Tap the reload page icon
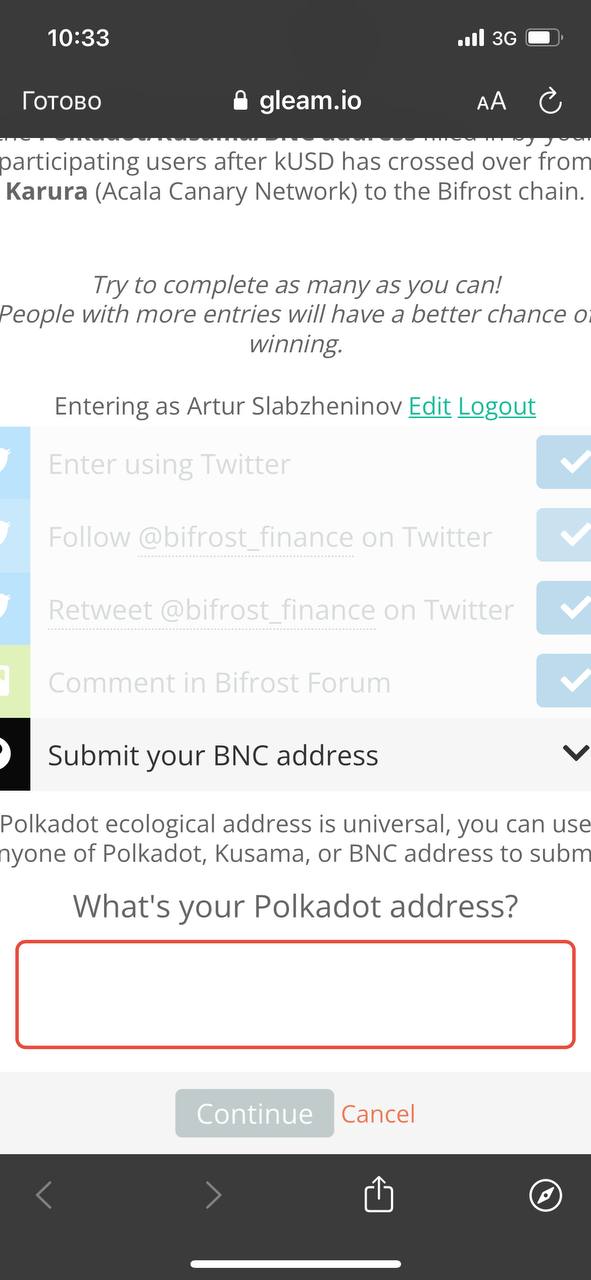The image size is (591, 1280). [x=550, y=101]
